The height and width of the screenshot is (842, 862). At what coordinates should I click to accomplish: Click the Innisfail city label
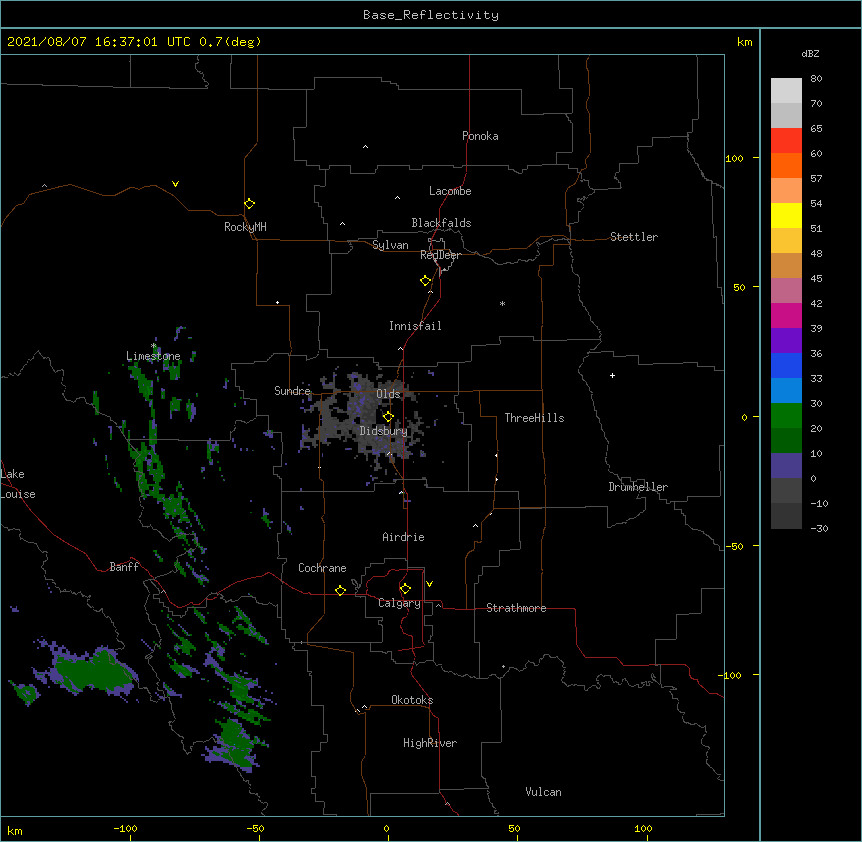[415, 326]
